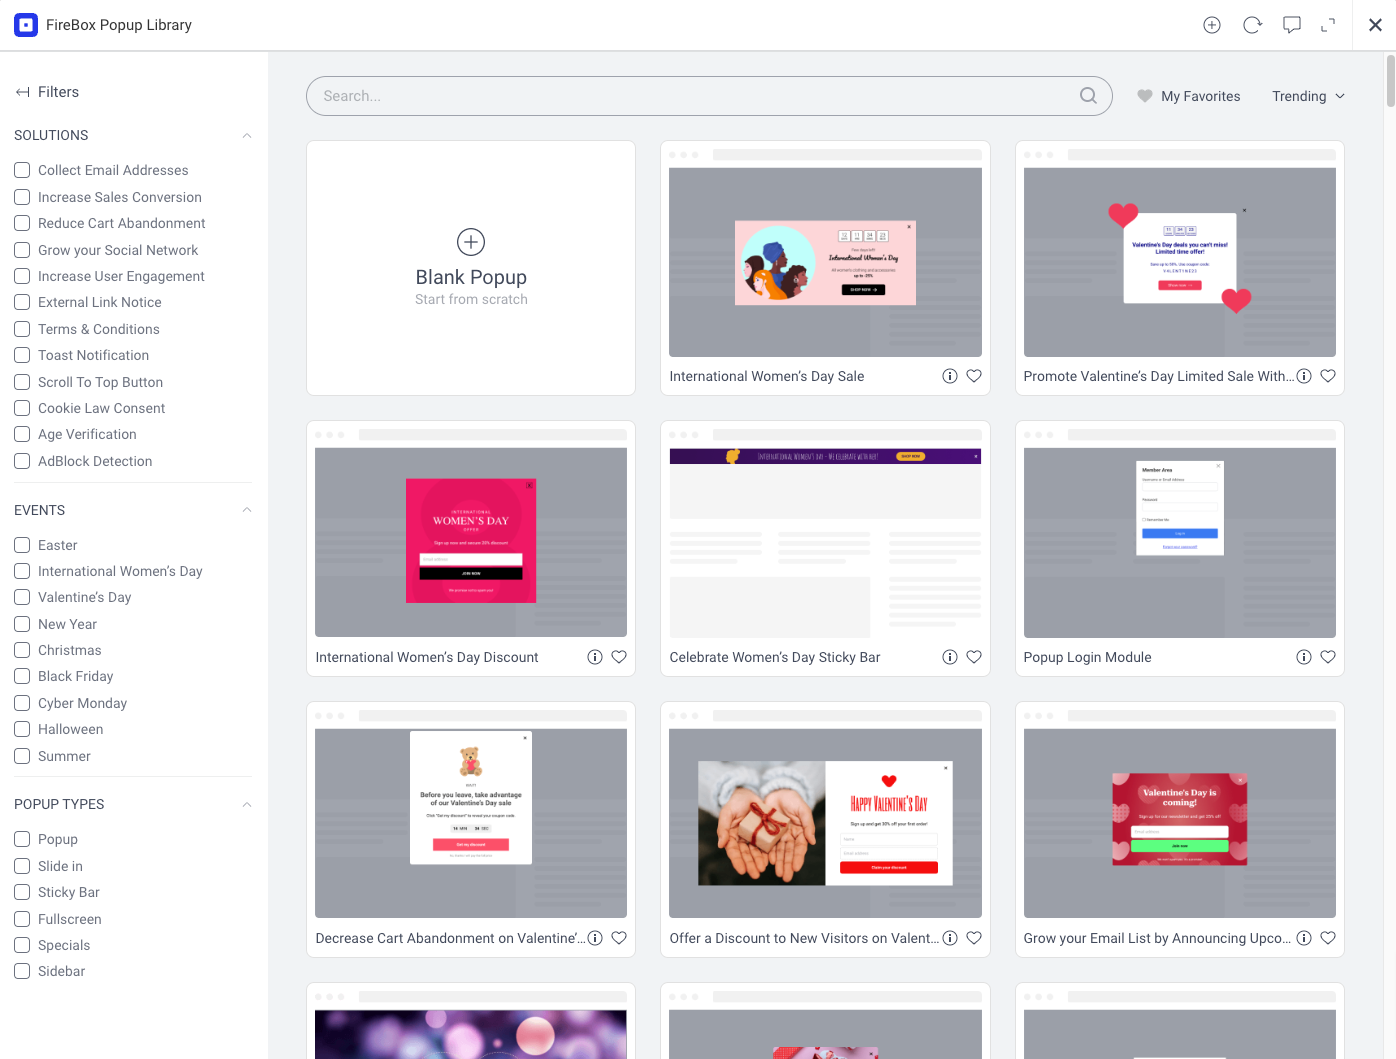Image resolution: width=1396 pixels, height=1059 pixels.
Task: Click the search magnifier icon
Action: click(1089, 96)
